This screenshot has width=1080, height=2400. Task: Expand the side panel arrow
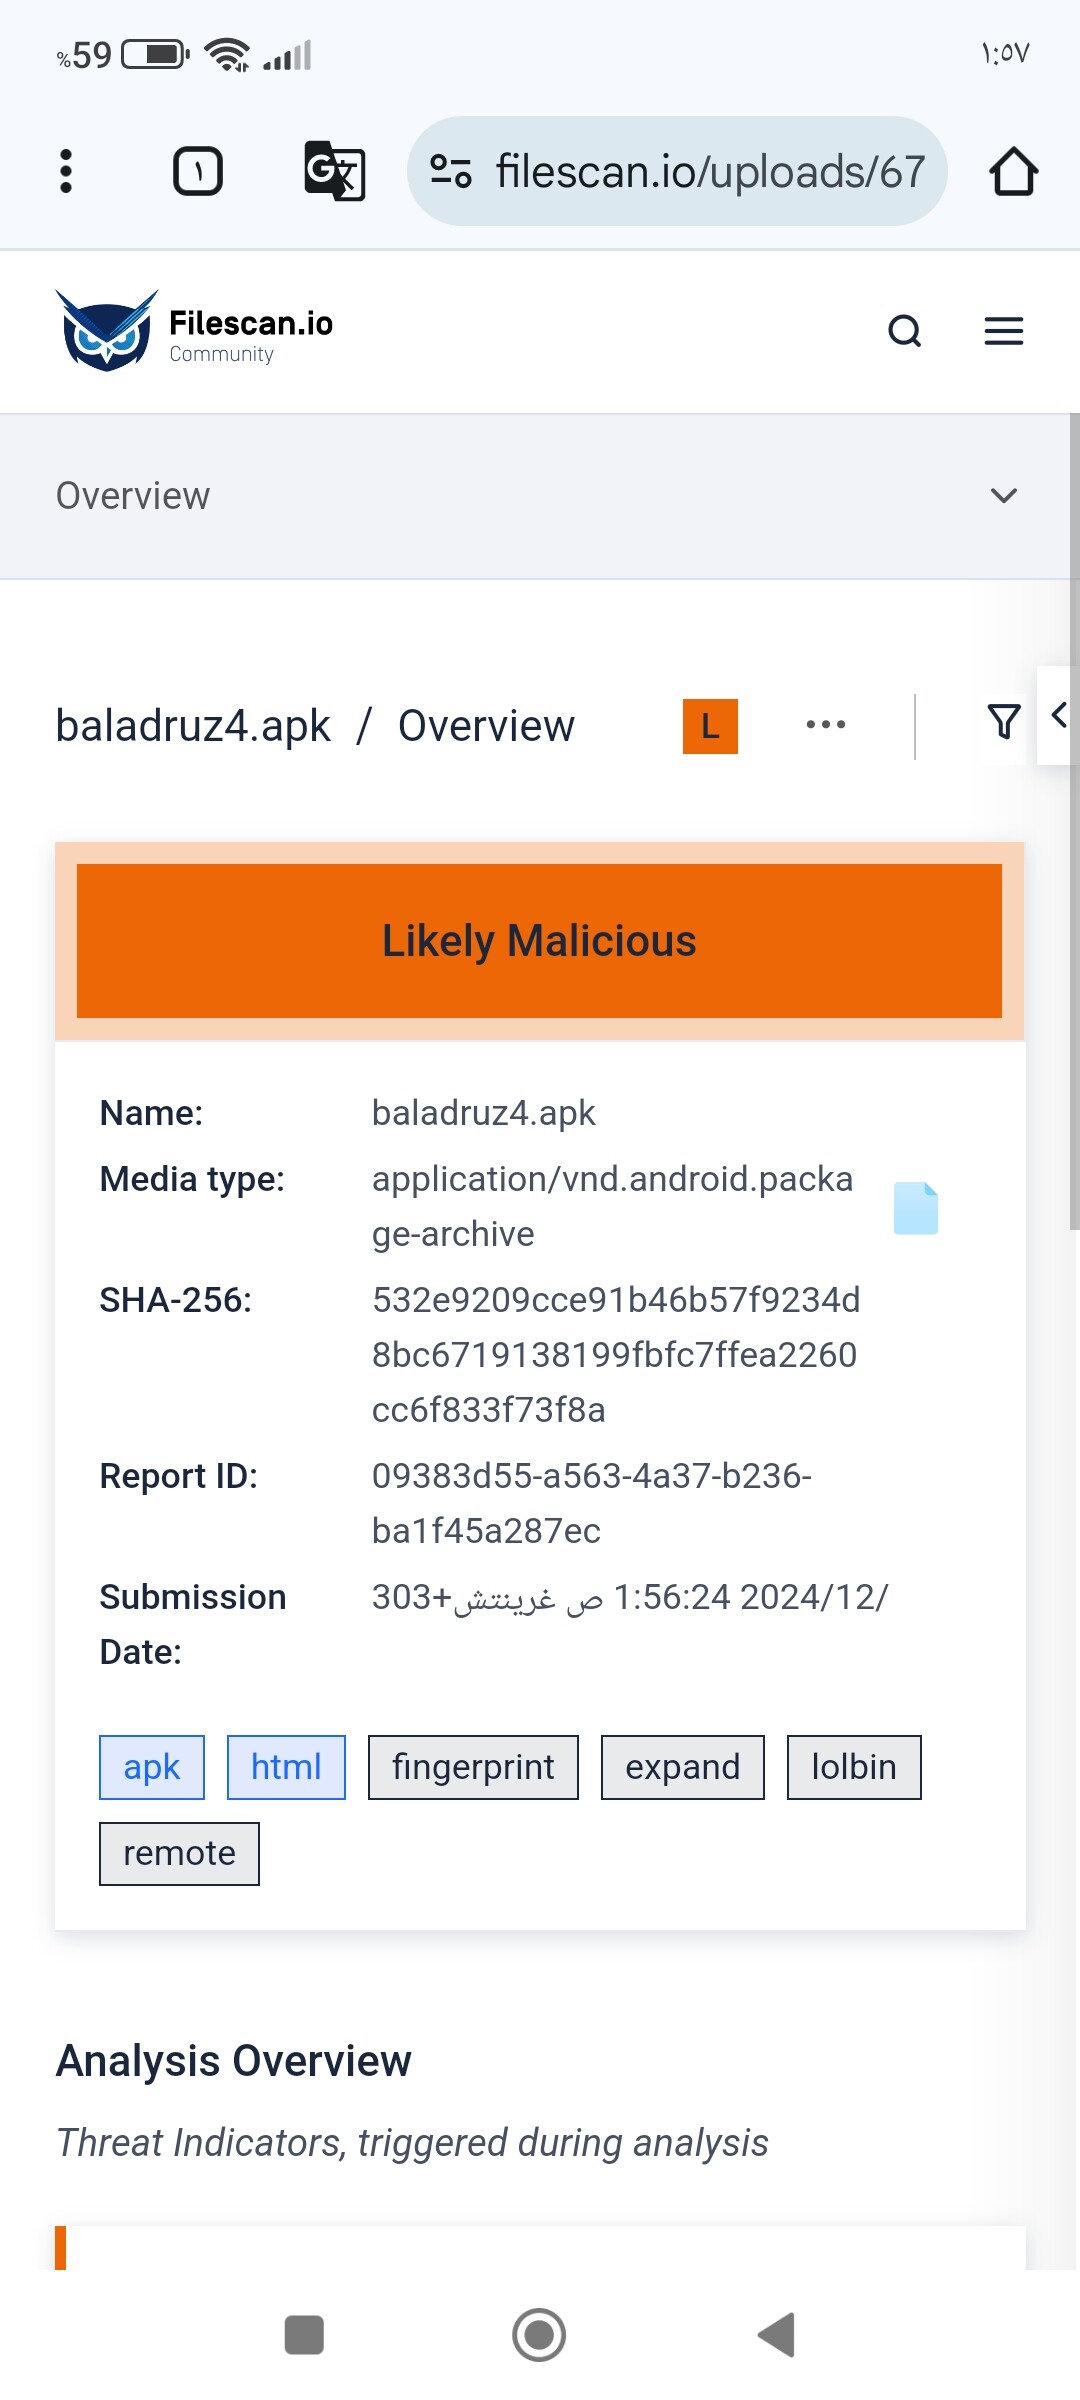click(x=1058, y=716)
